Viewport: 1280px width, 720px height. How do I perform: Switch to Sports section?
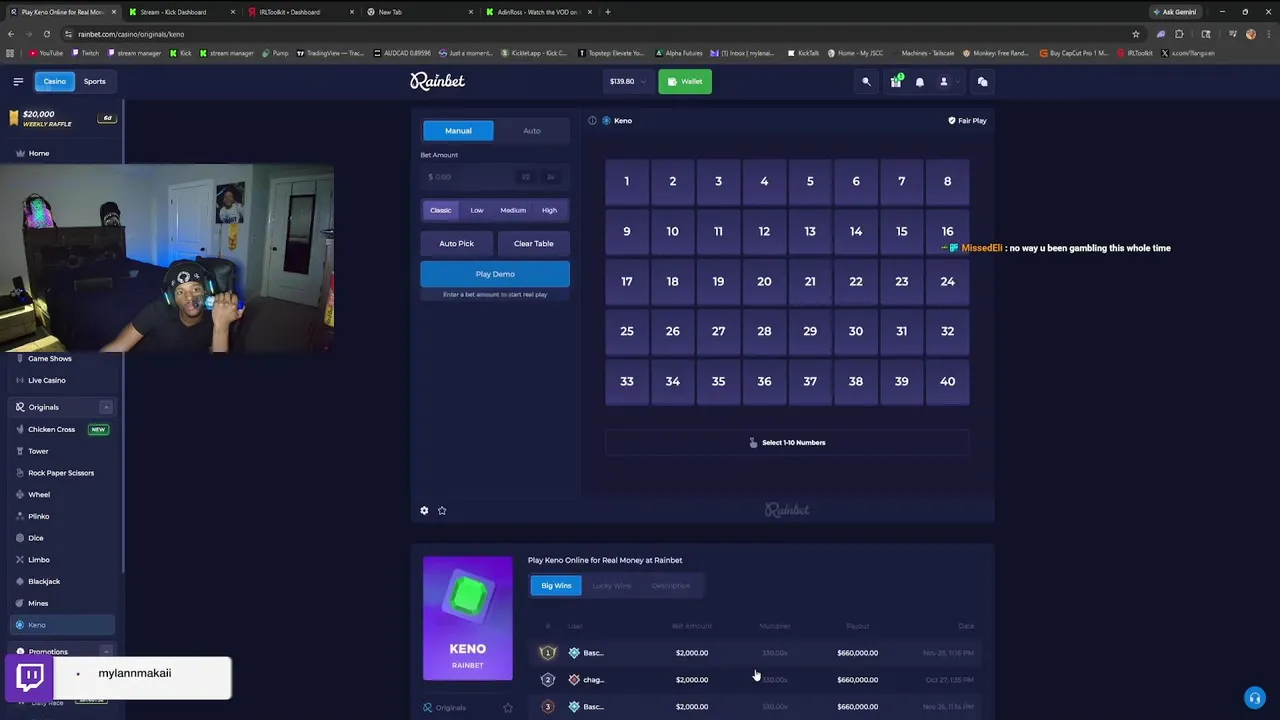coord(95,81)
